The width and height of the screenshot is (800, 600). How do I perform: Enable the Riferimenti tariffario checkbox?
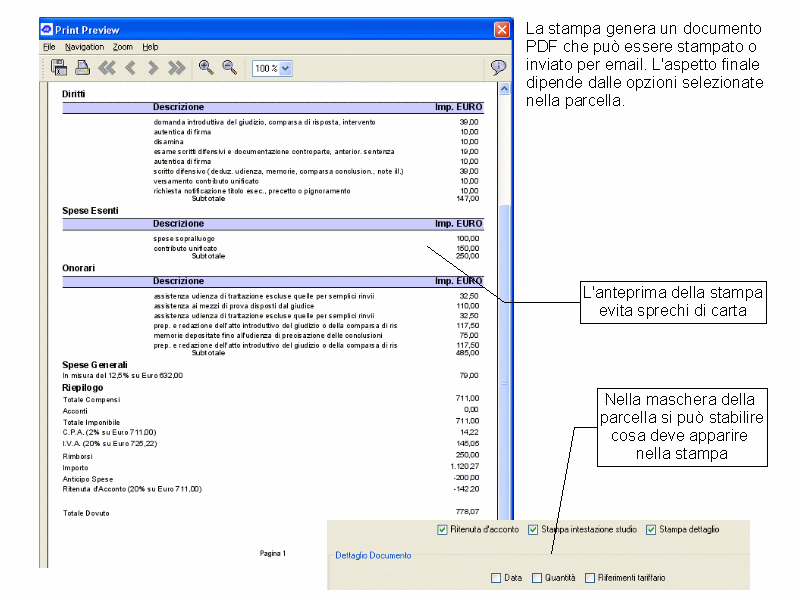590,578
